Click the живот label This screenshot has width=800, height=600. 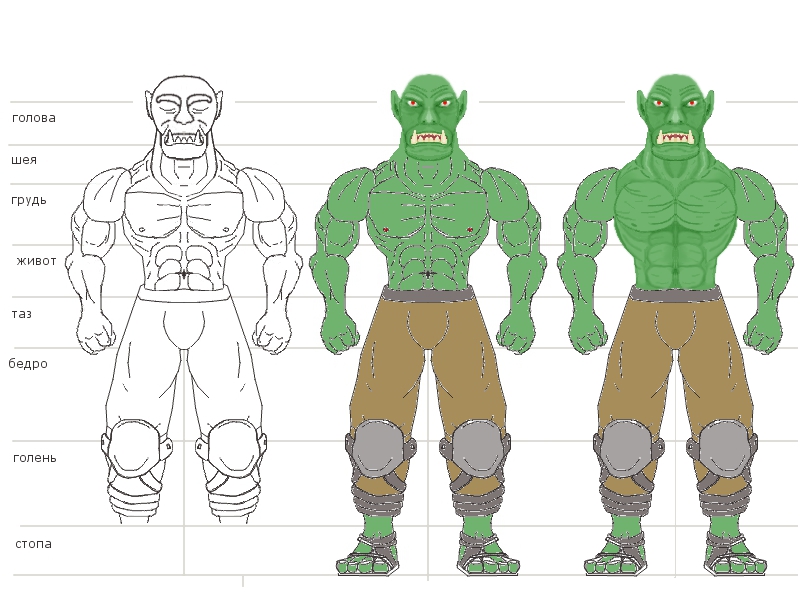click(36, 261)
